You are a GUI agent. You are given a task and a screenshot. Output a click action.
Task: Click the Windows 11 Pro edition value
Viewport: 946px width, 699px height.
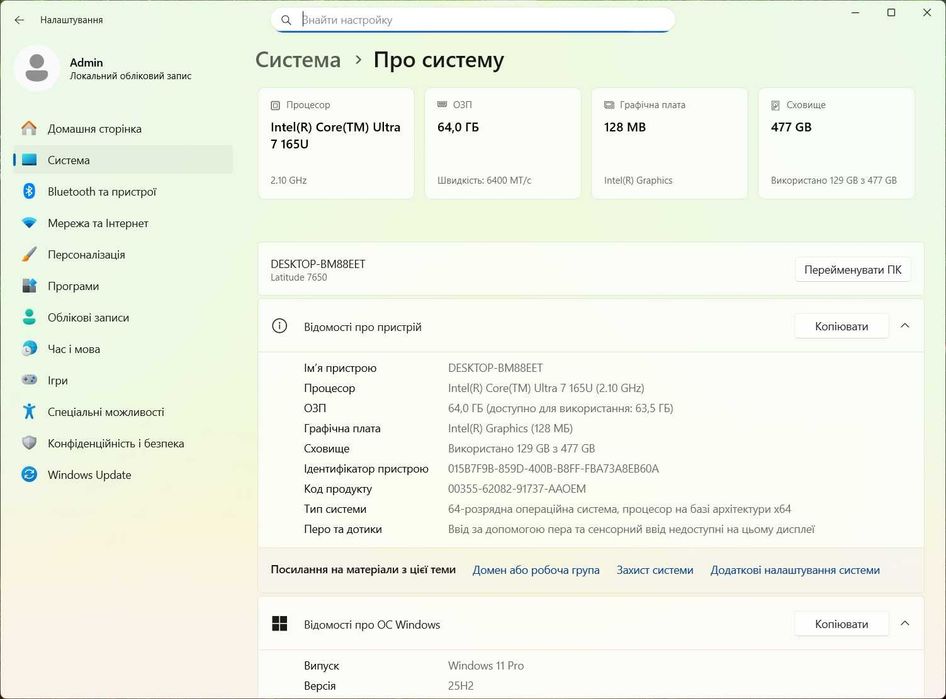486,666
